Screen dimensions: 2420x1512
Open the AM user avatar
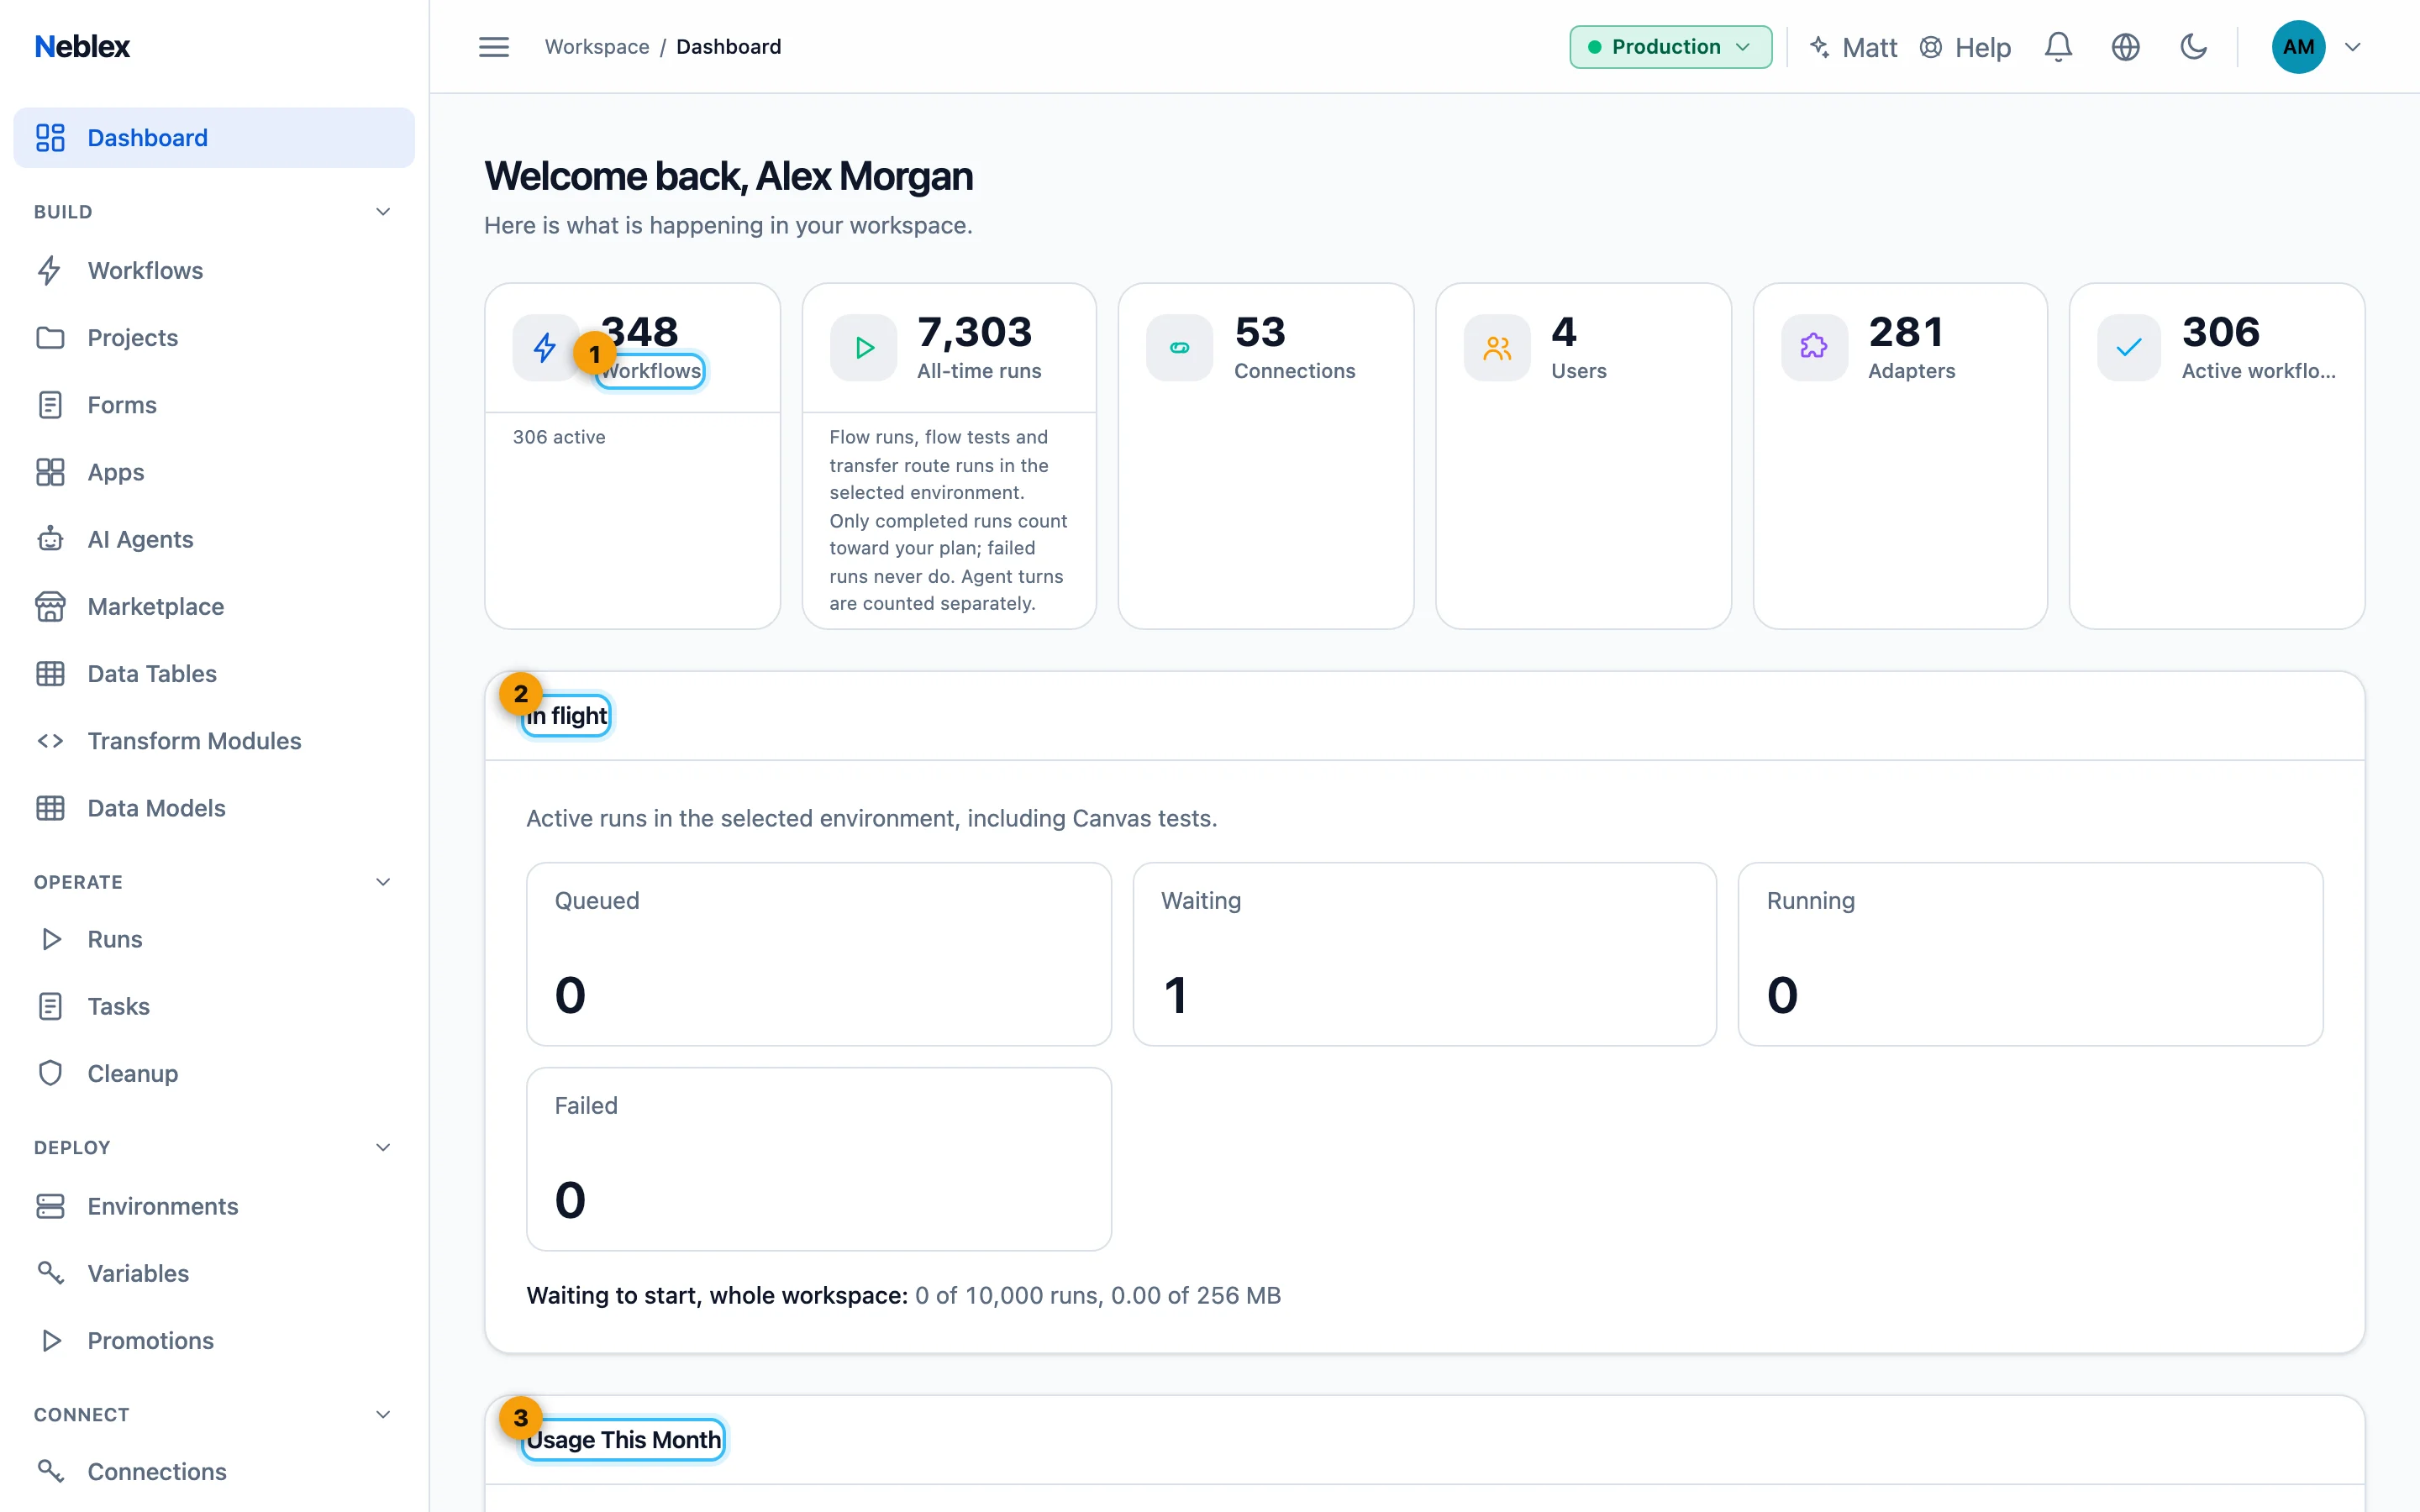pyautogui.click(x=2298, y=47)
